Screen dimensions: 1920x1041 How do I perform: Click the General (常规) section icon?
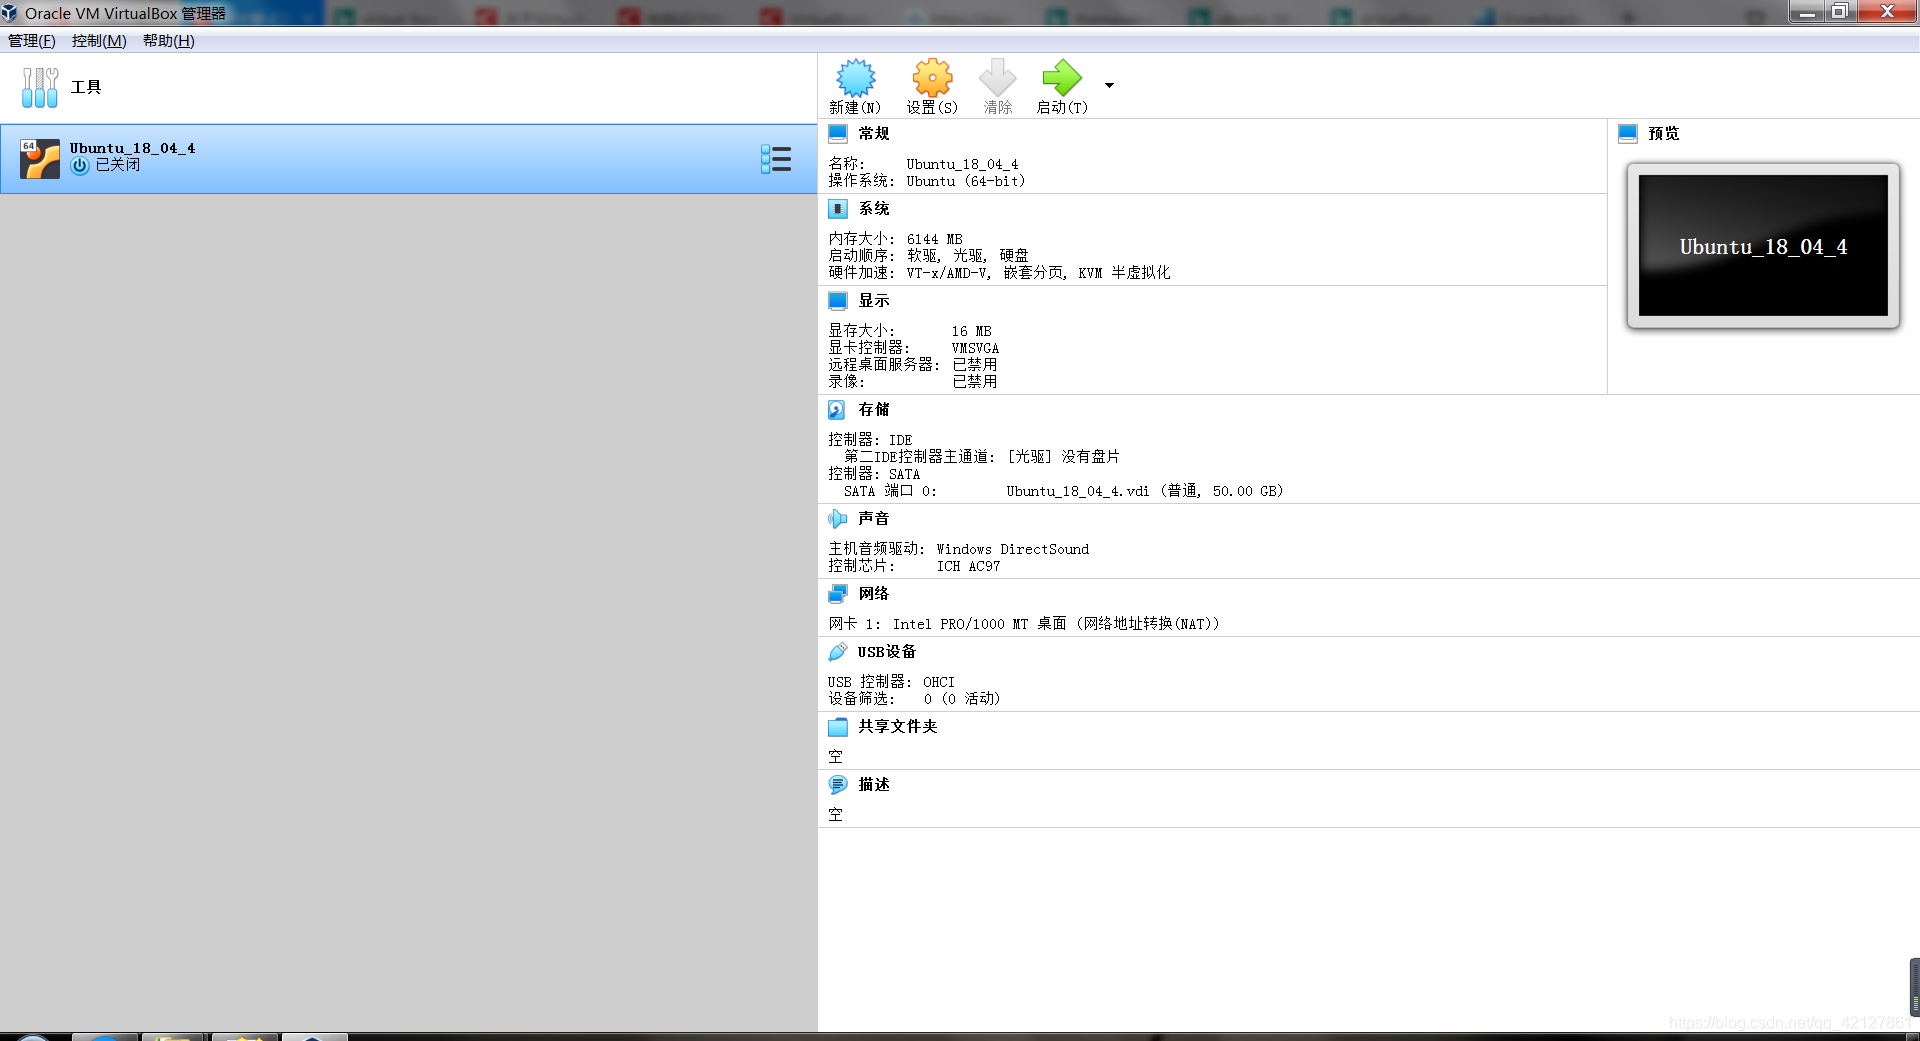[838, 133]
